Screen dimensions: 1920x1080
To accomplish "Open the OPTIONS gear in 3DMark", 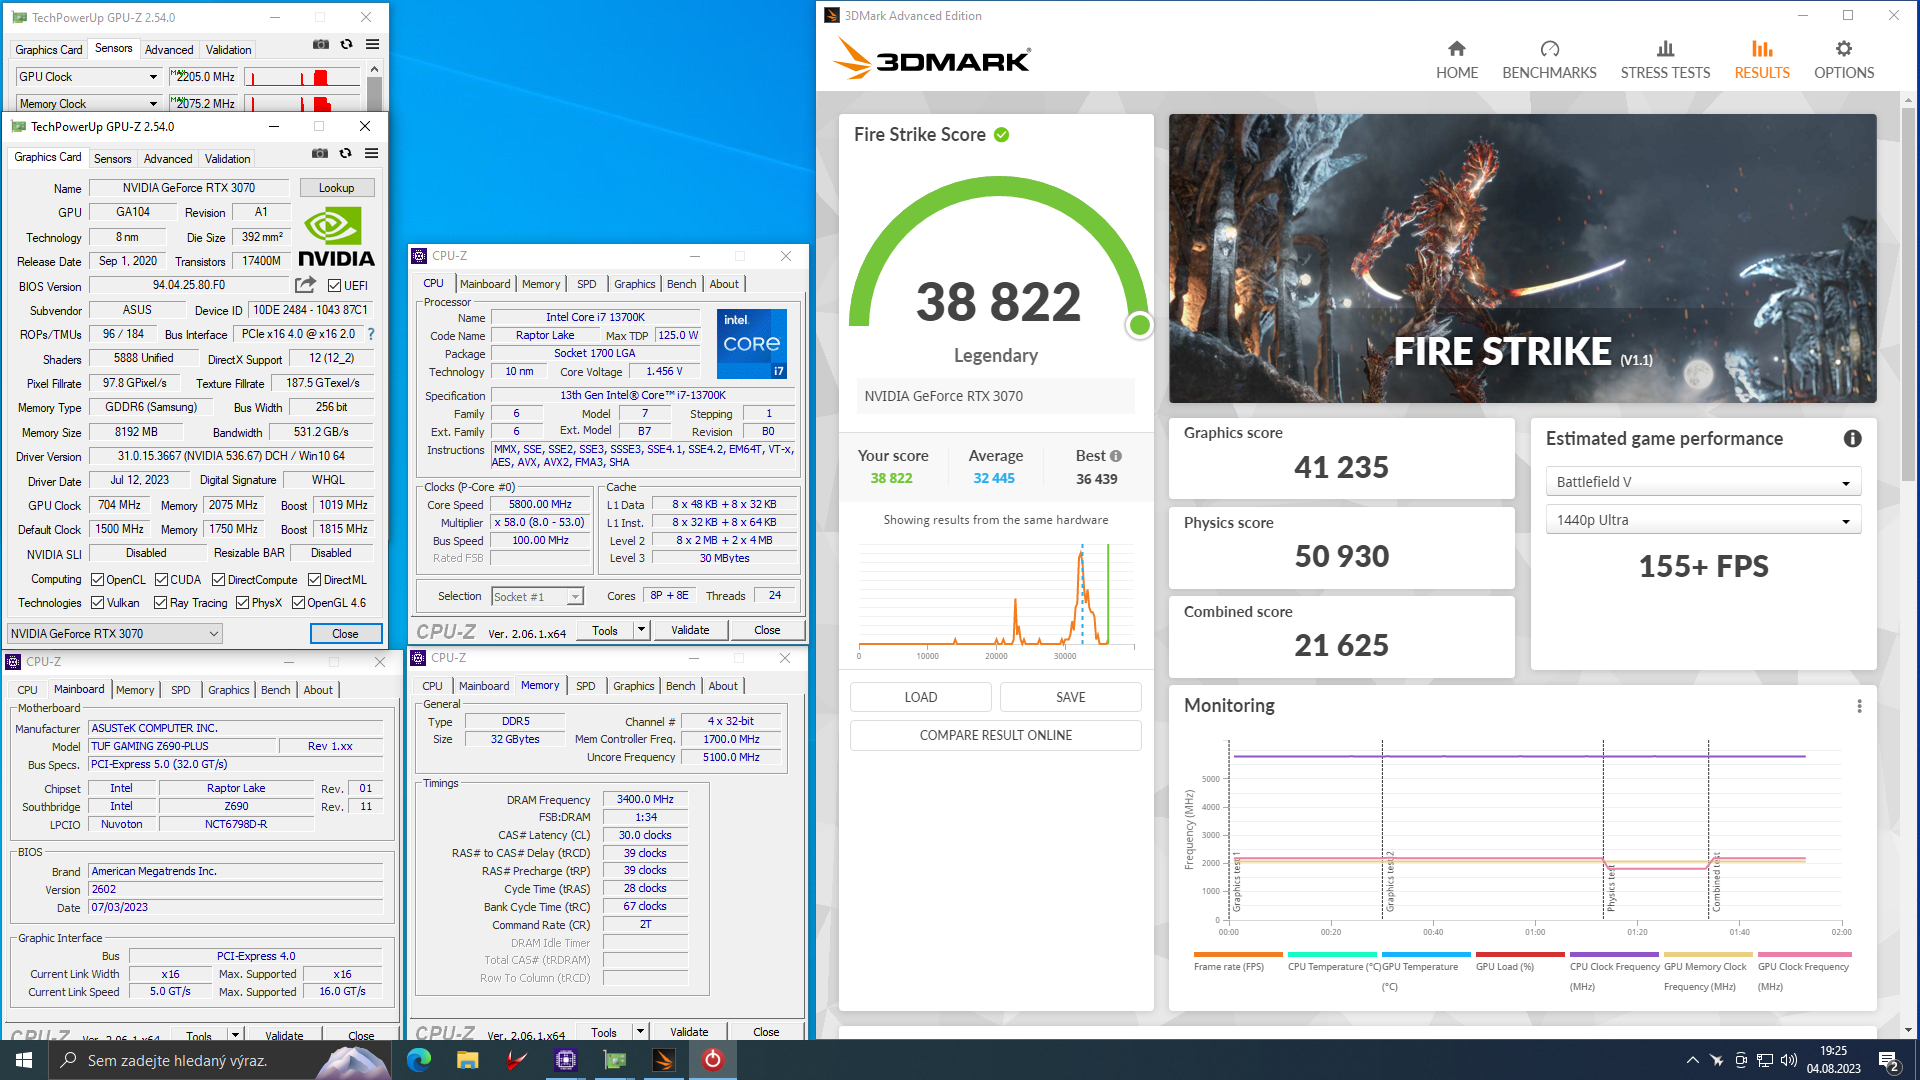I will (1844, 60).
